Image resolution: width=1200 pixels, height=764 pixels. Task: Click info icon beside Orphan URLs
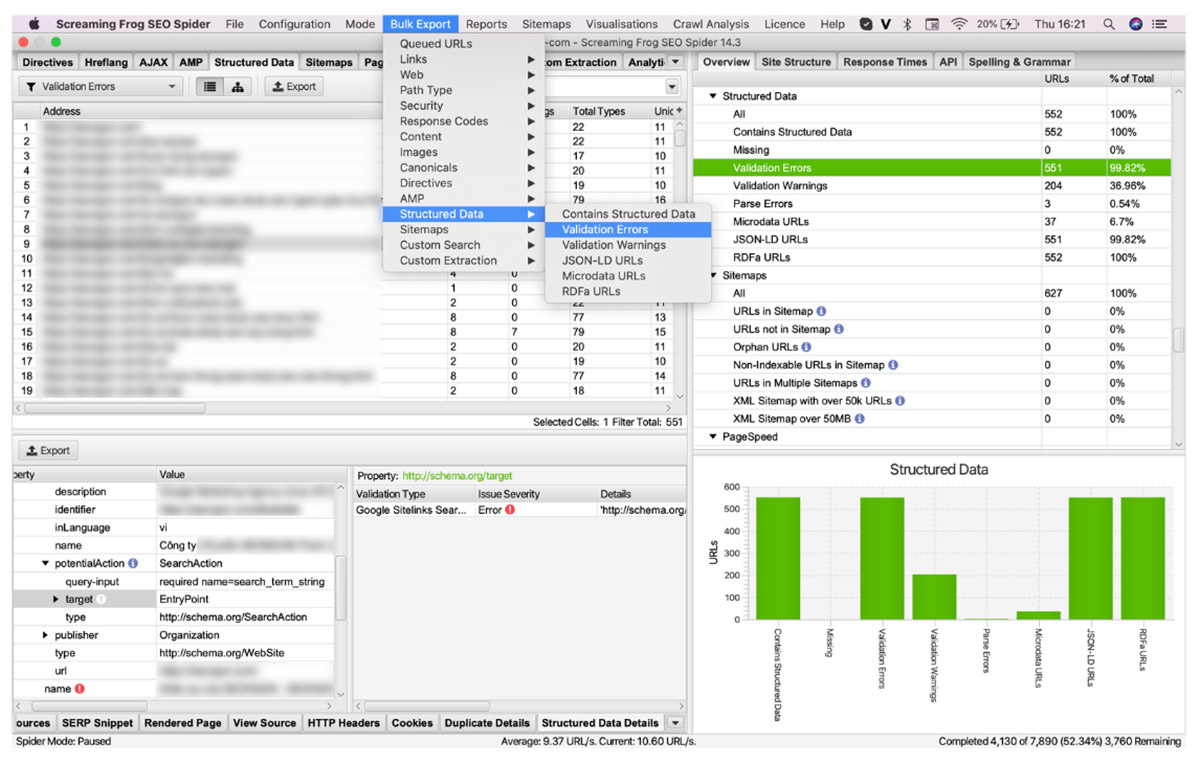click(806, 347)
